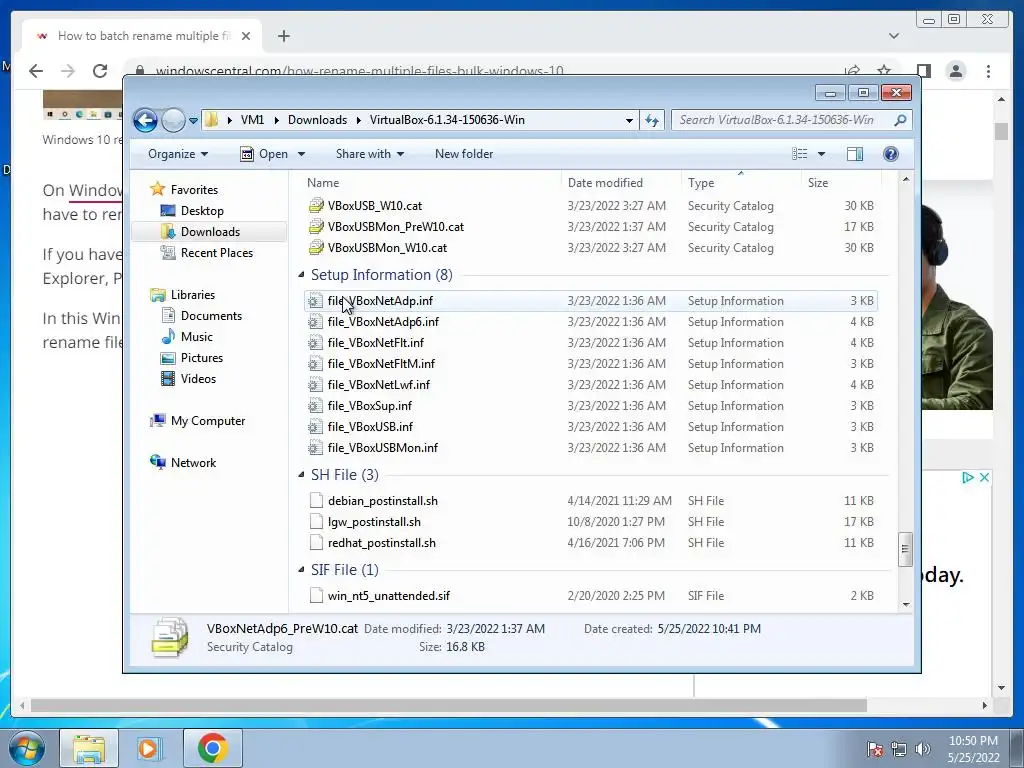Viewport: 1024px width, 768px height.
Task: Select the file_VBoxNetAdp6.inf icon
Action: click(x=315, y=322)
